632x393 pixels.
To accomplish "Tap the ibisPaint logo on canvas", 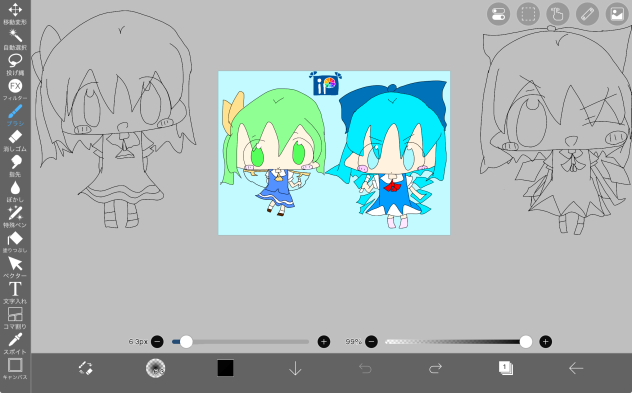I will (326, 84).
